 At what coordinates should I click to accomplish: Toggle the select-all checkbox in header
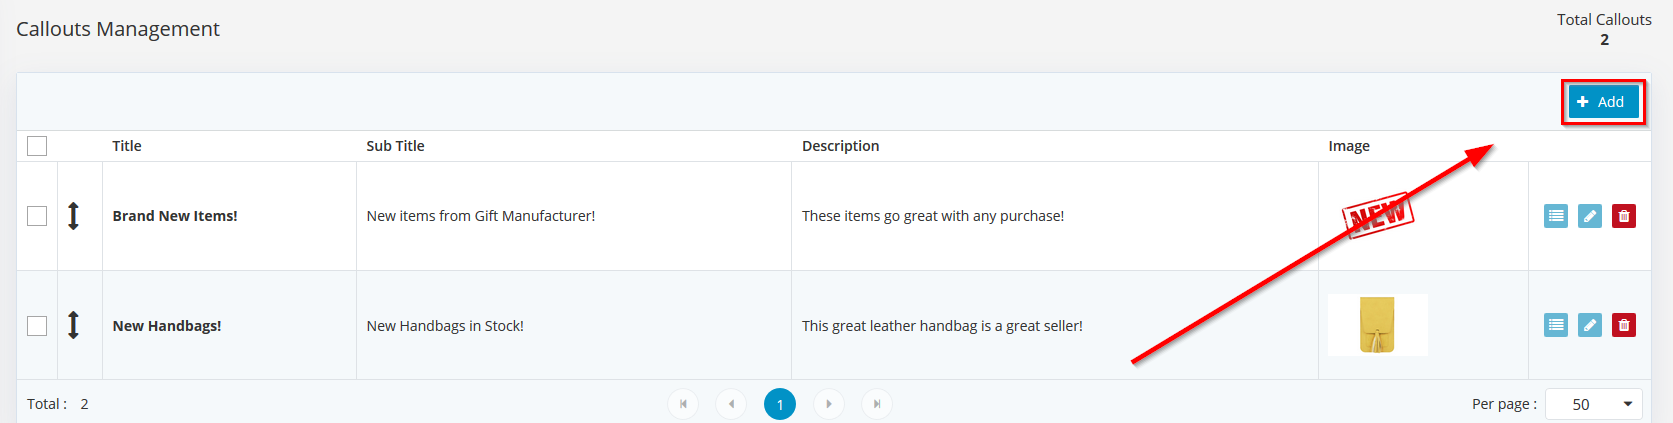[37, 146]
